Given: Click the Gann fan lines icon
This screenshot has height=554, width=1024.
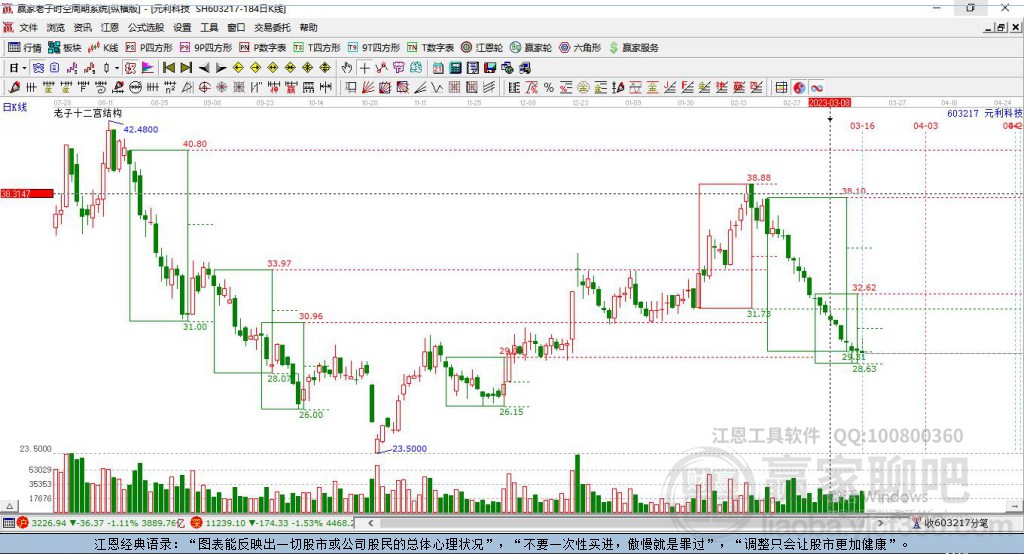Looking at the screenshot, I should click(368, 87).
